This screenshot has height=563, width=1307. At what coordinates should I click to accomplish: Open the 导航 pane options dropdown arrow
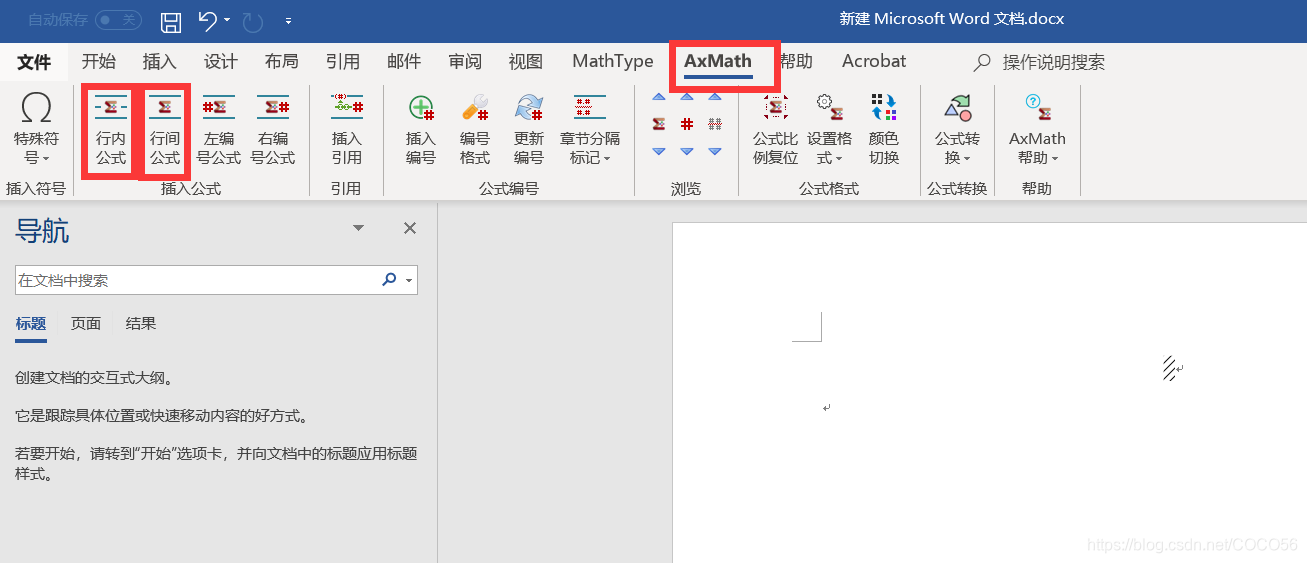358,228
